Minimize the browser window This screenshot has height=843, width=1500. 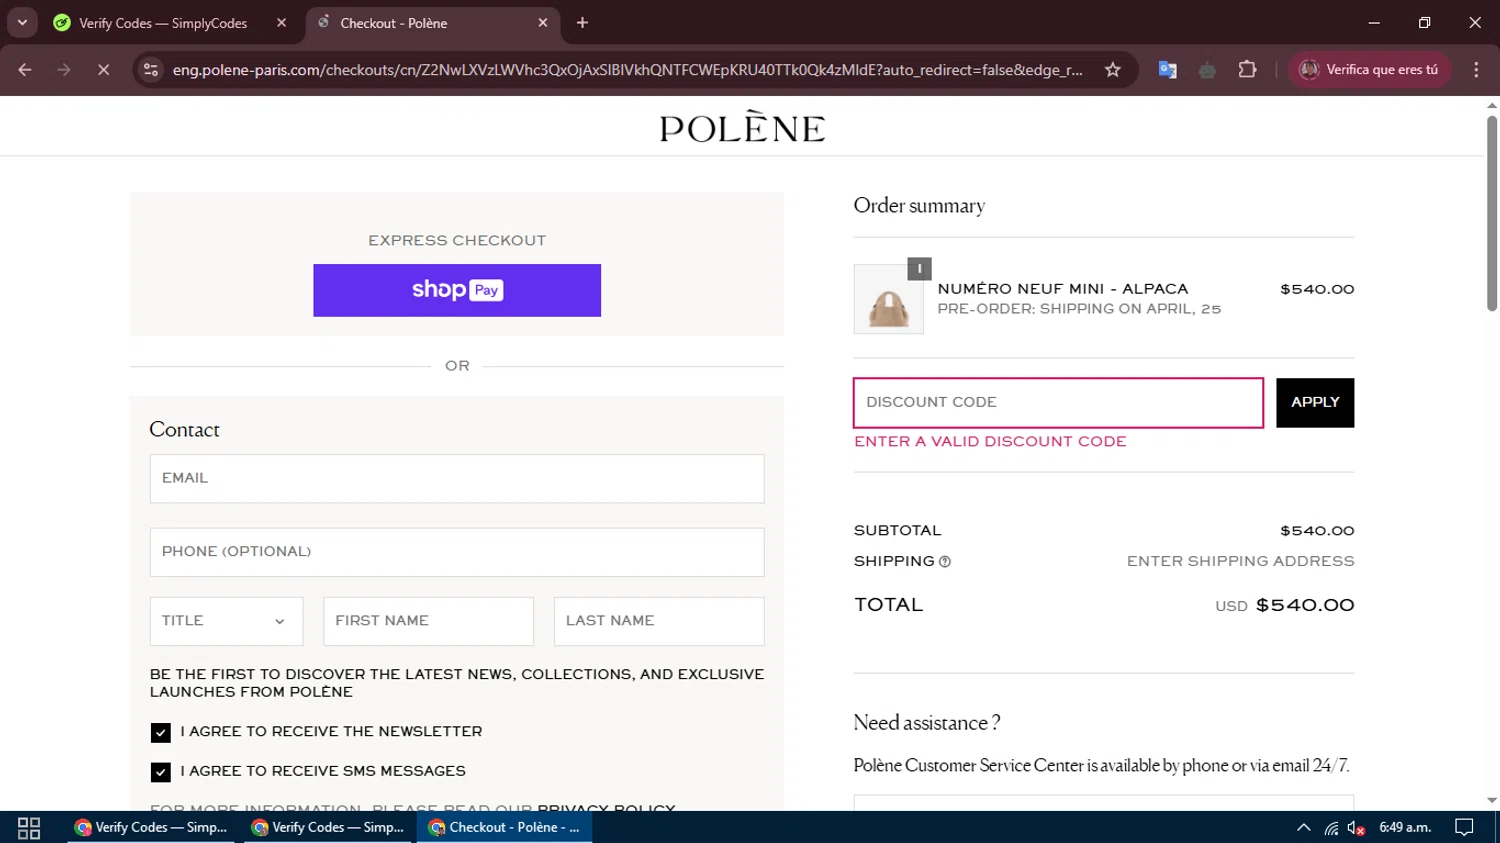click(1374, 22)
